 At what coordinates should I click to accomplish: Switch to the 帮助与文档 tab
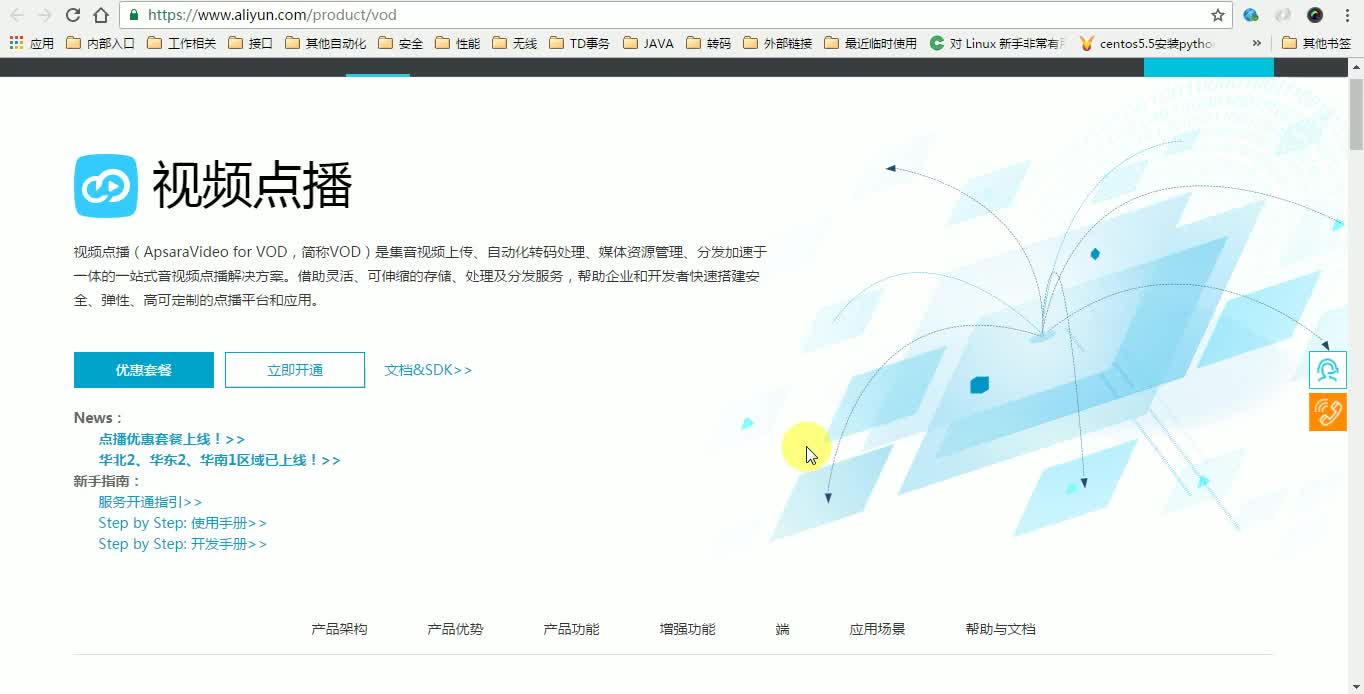pyautogui.click(x=1000, y=629)
